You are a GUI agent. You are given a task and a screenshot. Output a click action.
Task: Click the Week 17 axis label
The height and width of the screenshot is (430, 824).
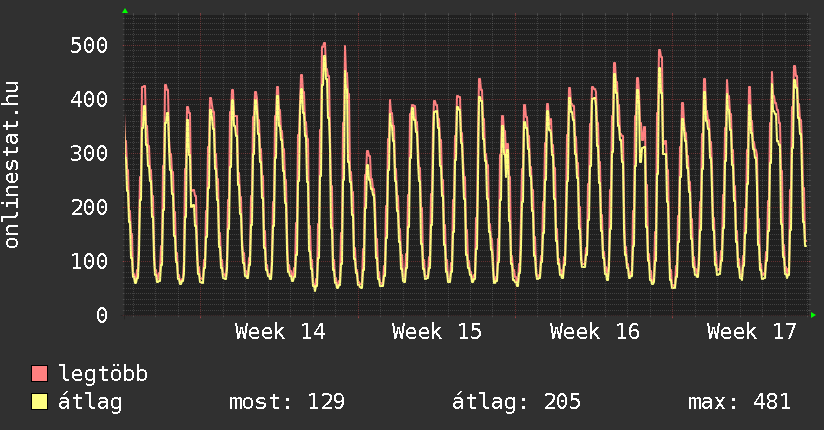click(x=752, y=331)
